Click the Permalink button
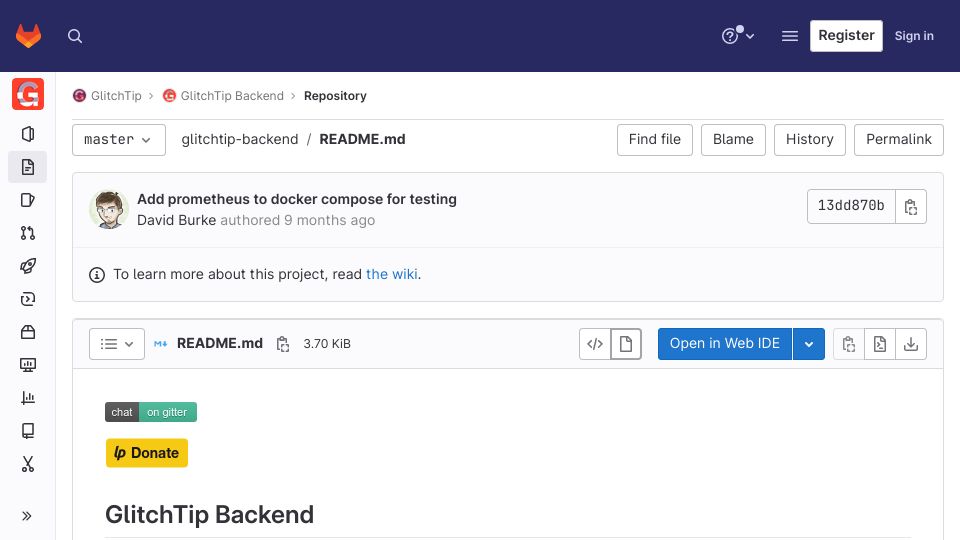960x540 pixels. point(898,140)
